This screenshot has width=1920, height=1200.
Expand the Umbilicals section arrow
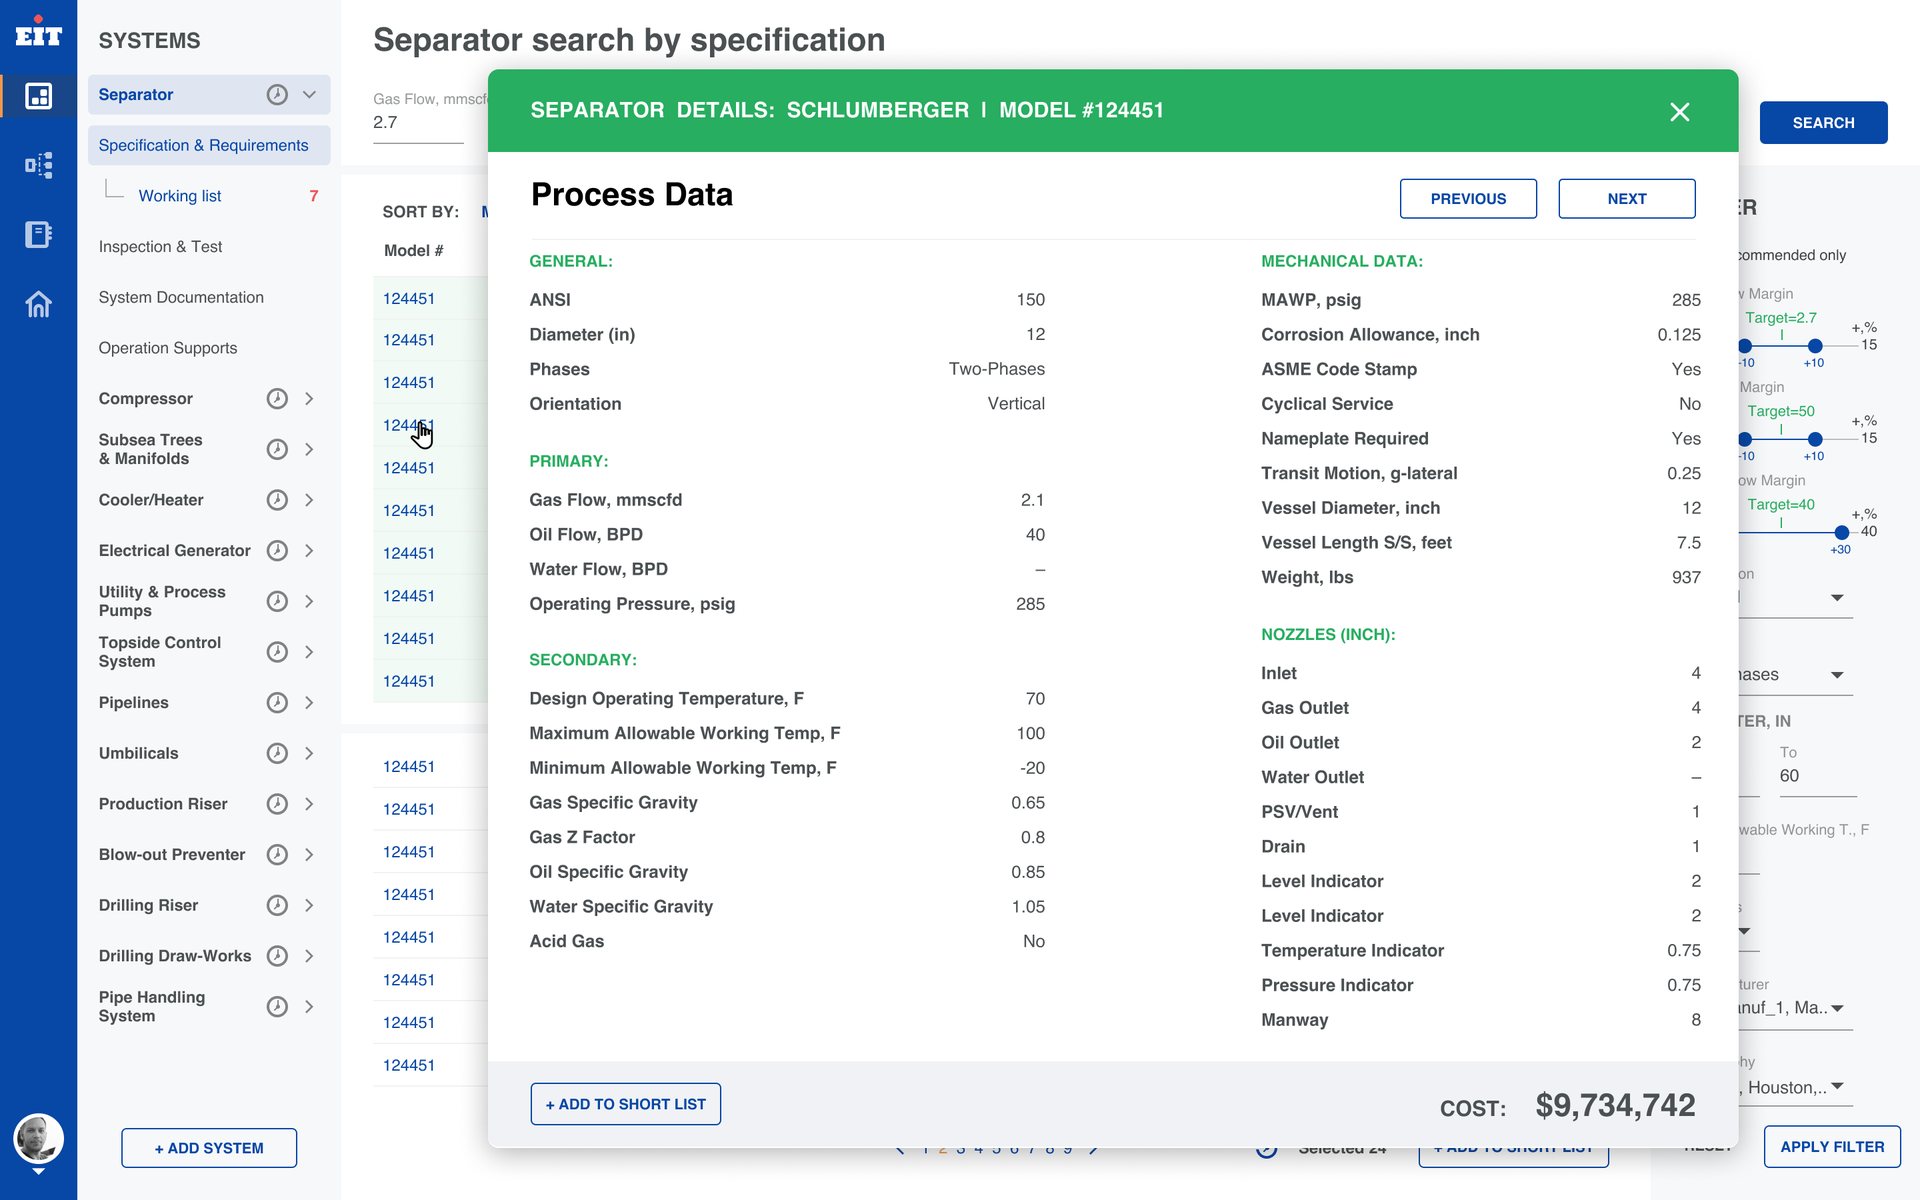309,753
